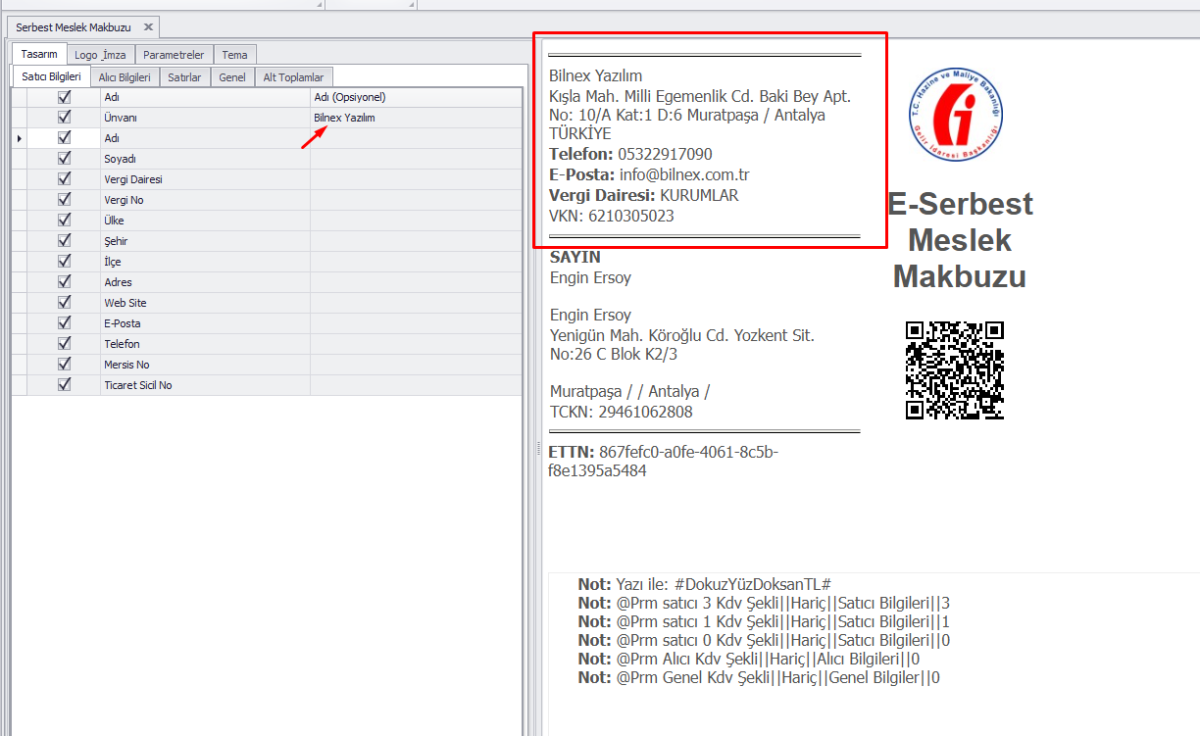
Task: Open the Parametreler tab
Action: (x=173, y=55)
